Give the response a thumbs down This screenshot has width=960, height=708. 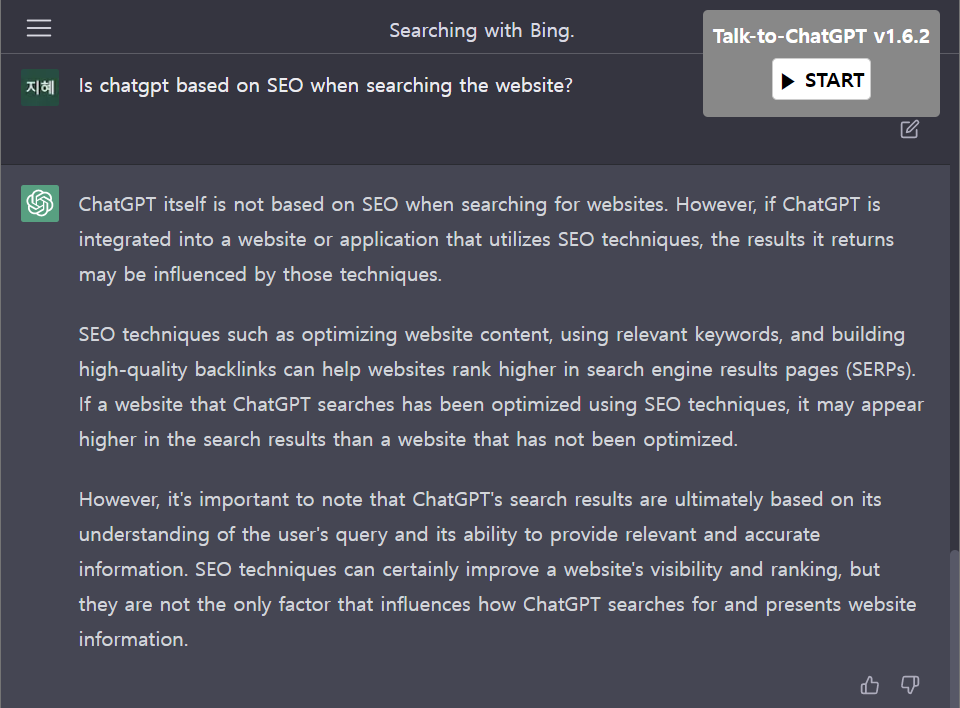click(x=910, y=685)
